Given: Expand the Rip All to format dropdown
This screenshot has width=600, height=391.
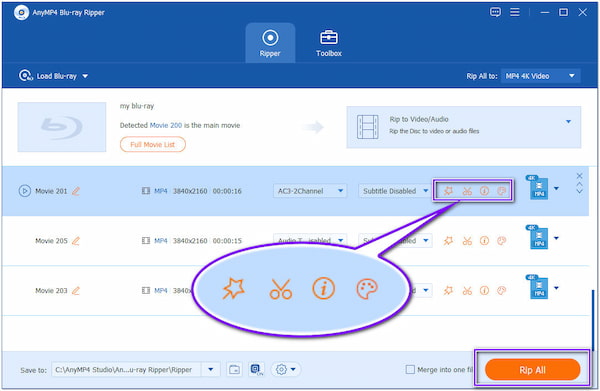Looking at the screenshot, I should [540, 76].
